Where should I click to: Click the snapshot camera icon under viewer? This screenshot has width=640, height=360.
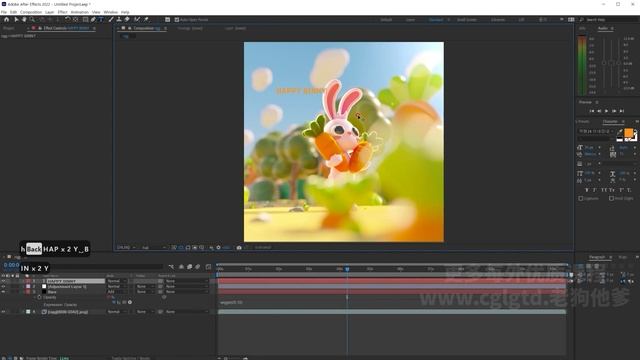pos(239,247)
